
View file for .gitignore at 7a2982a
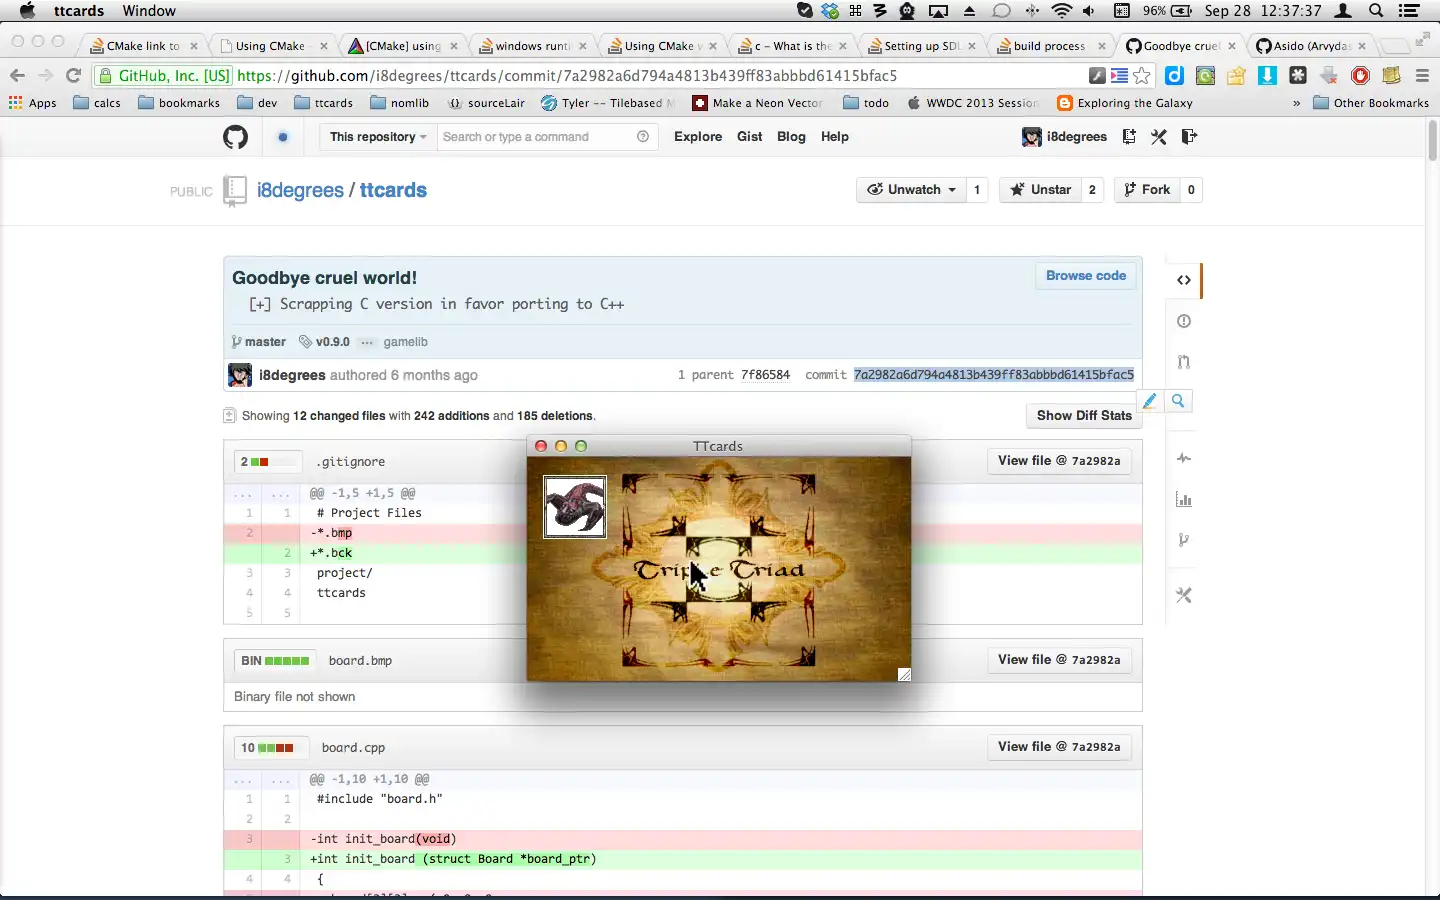pos(1059,461)
